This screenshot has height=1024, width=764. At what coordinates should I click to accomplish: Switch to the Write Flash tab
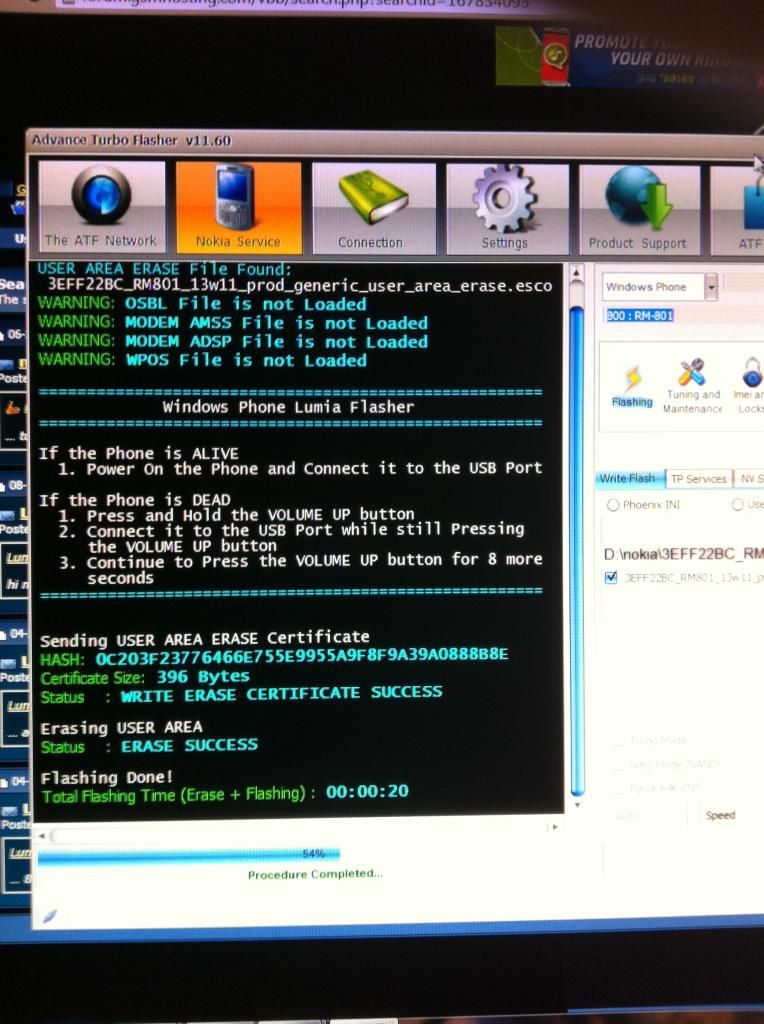coord(628,479)
